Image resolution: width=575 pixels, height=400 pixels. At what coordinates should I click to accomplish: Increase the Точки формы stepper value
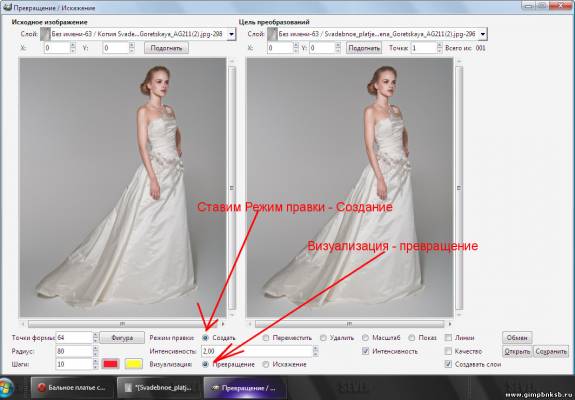pyautogui.click(x=96, y=335)
